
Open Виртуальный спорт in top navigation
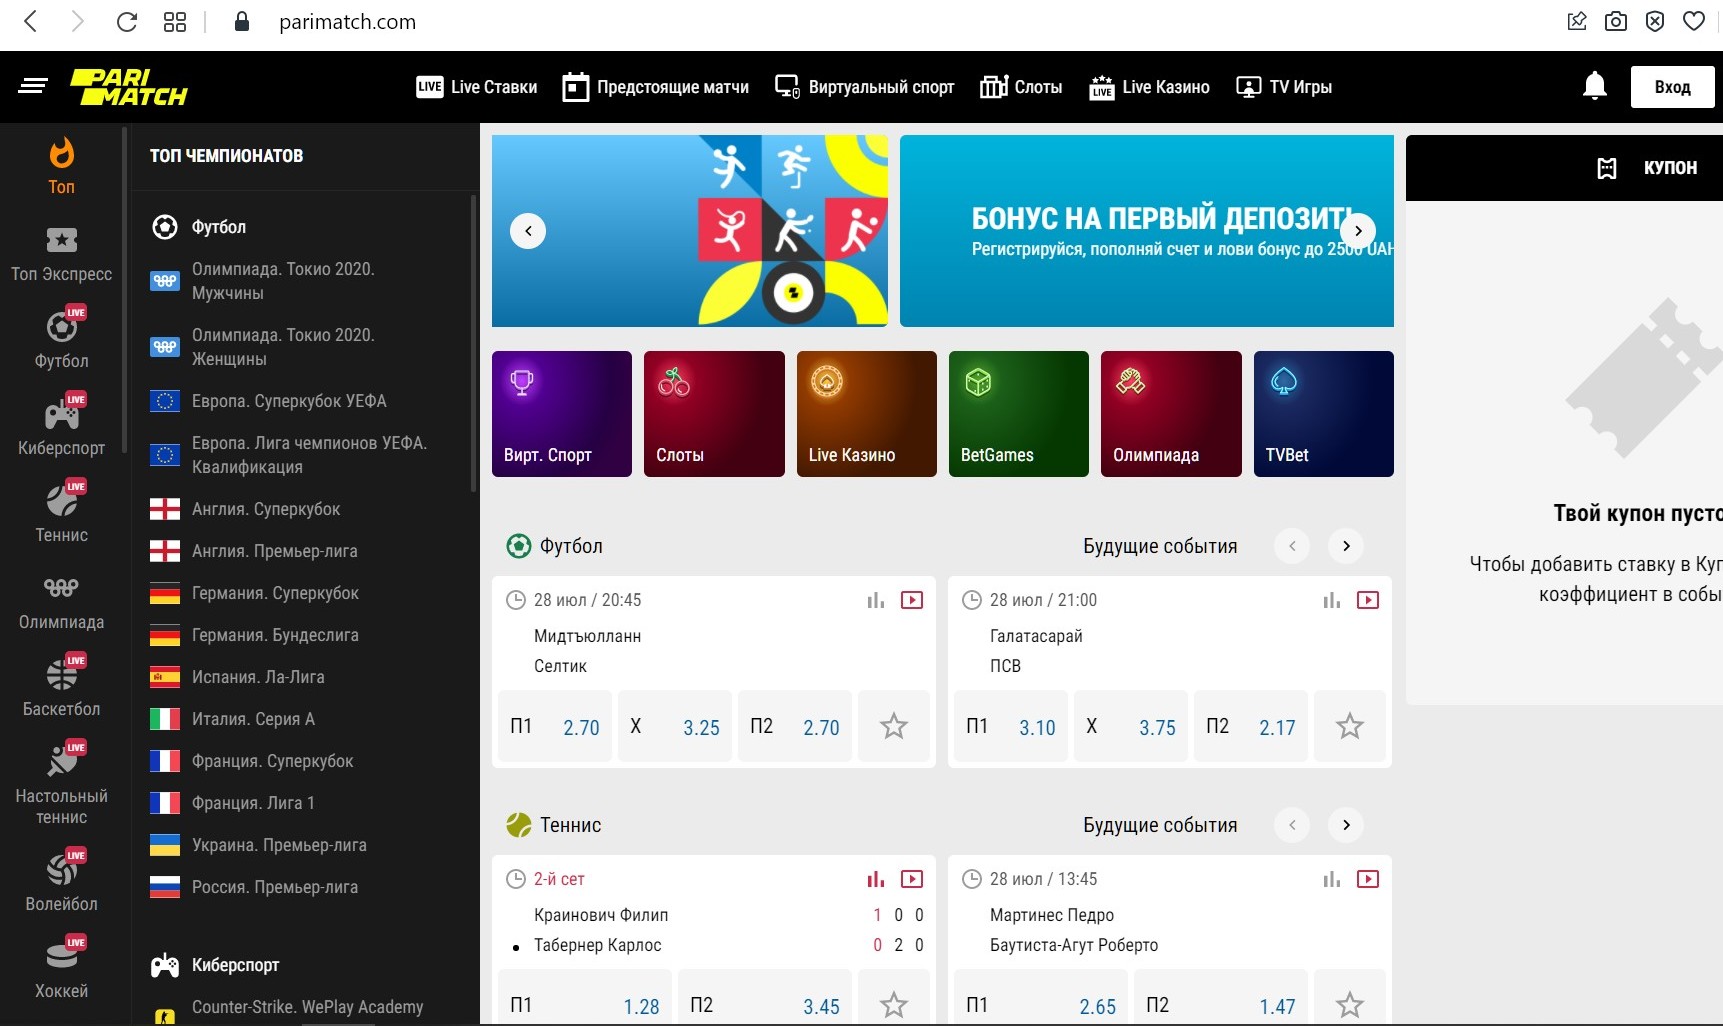865,87
